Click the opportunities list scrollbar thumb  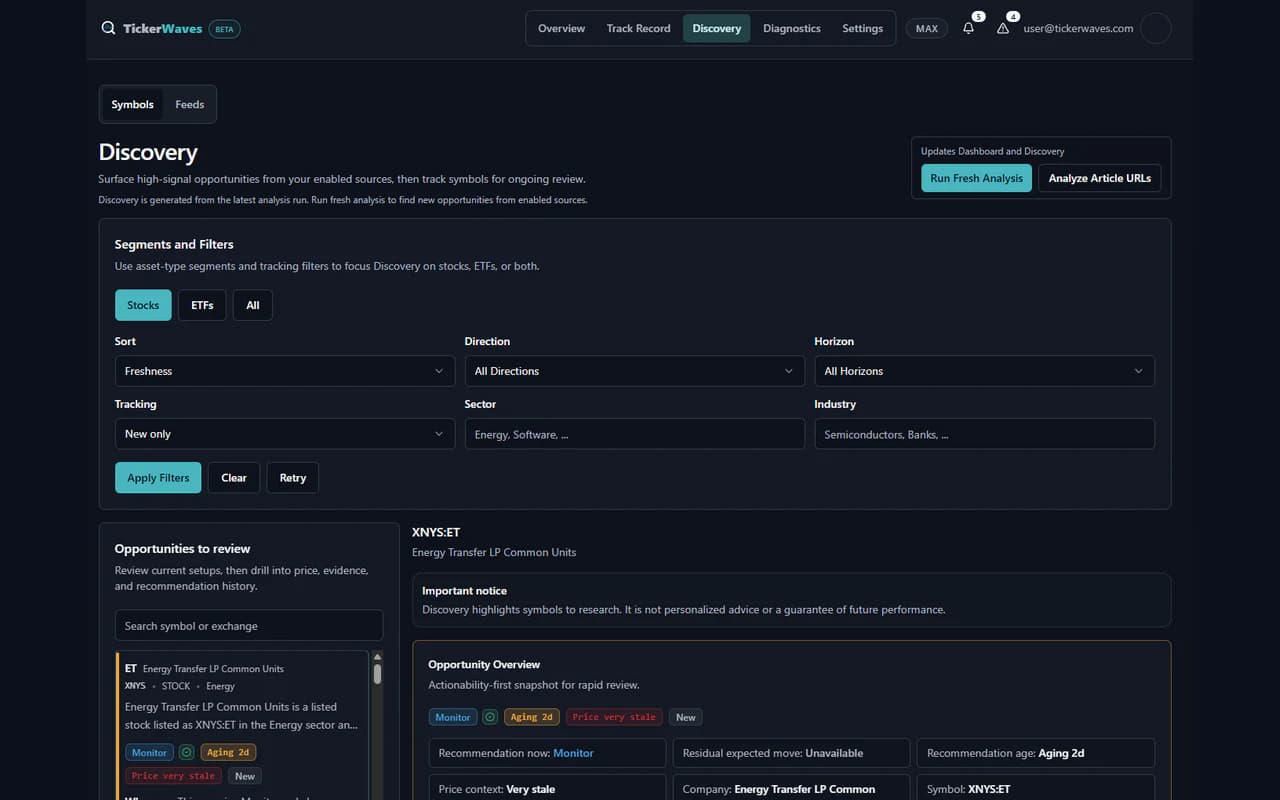[377, 674]
